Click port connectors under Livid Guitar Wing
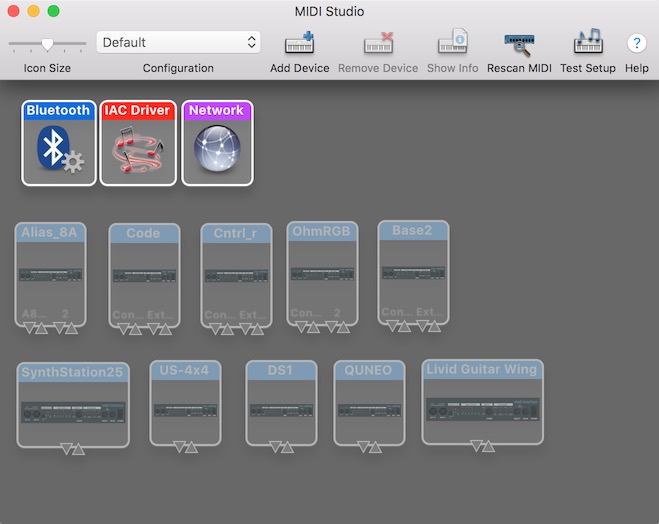659x524 pixels. (482, 445)
